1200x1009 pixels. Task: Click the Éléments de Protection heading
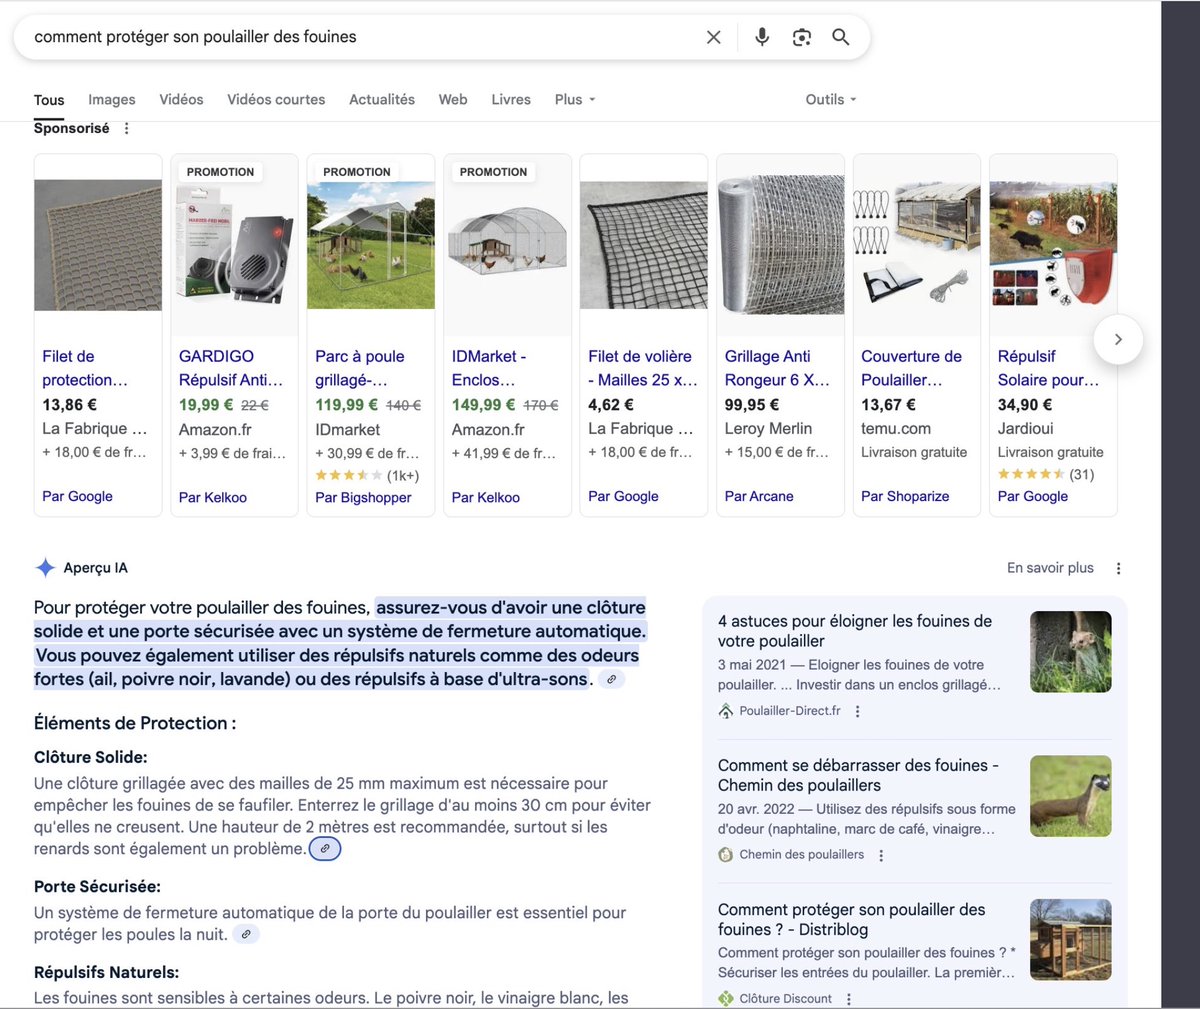tap(135, 723)
